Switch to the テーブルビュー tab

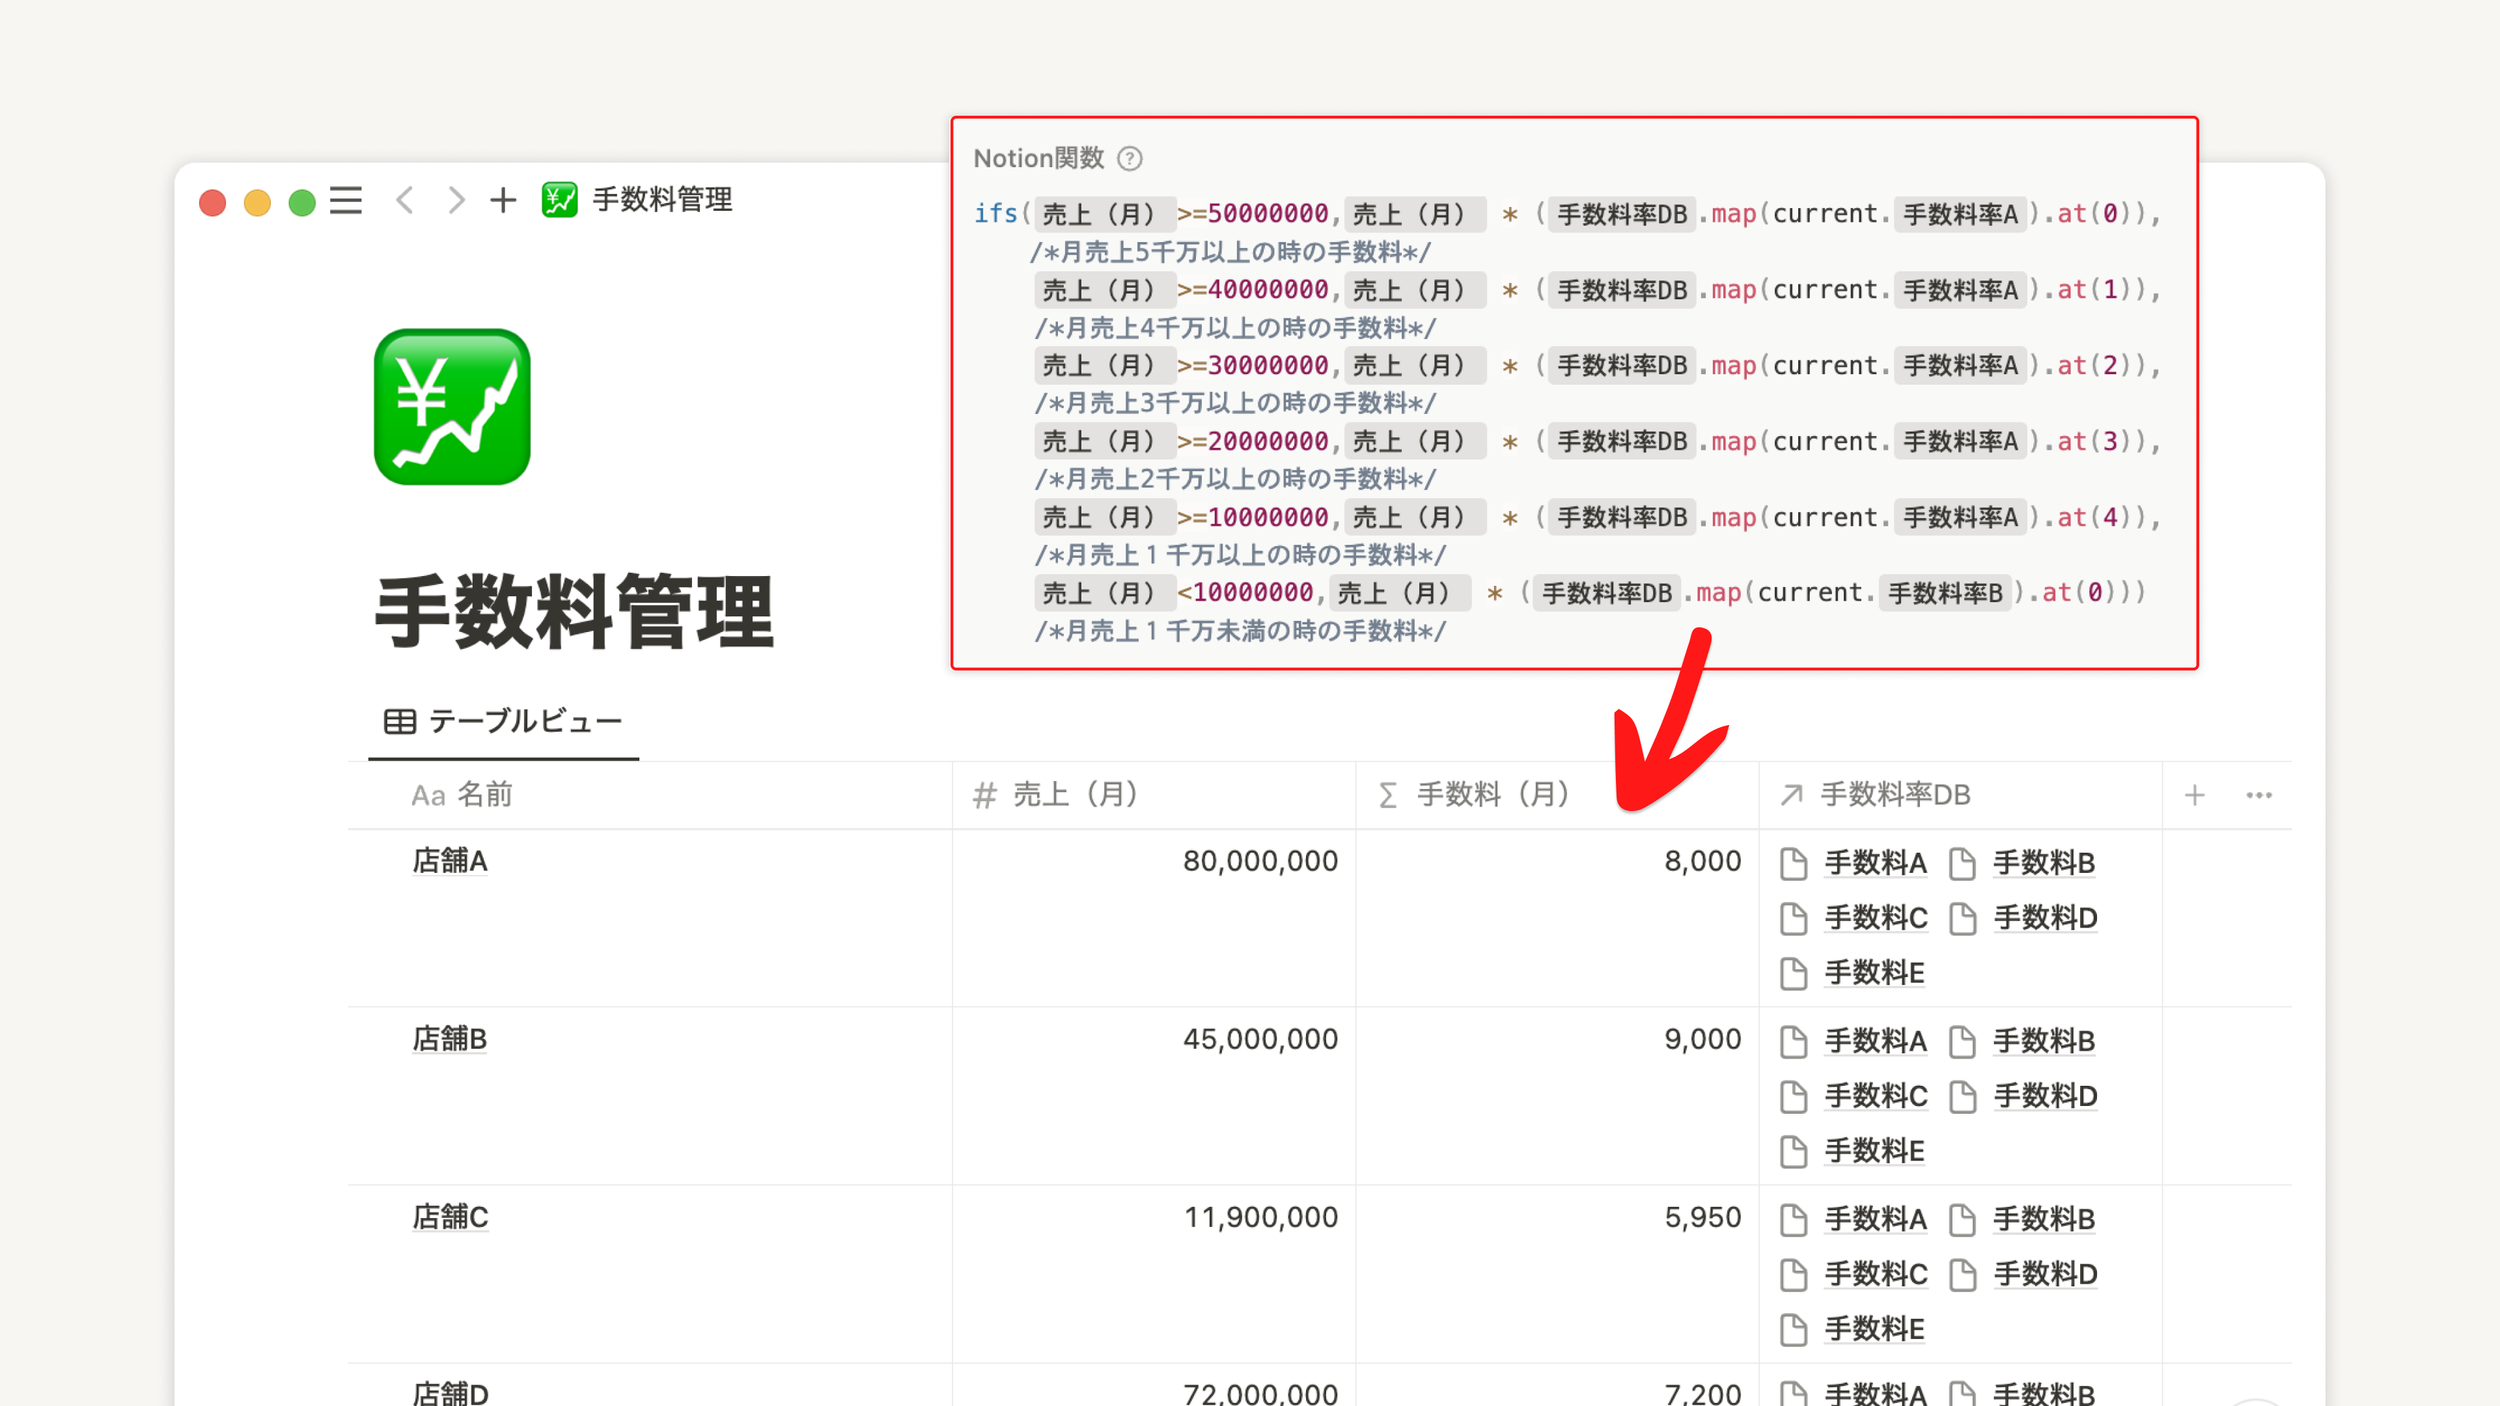tap(504, 721)
